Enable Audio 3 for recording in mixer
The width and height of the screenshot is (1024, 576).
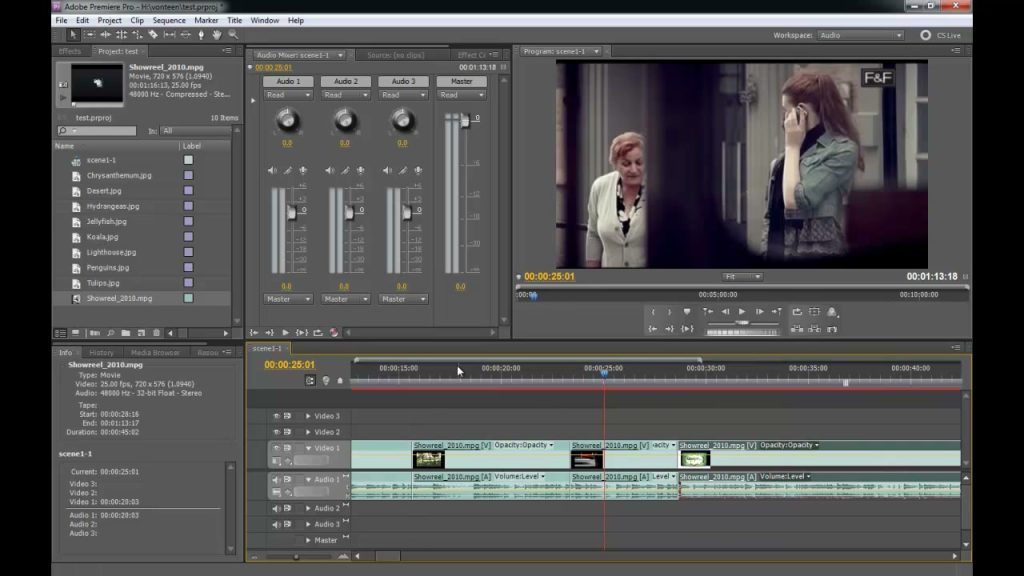click(x=418, y=170)
